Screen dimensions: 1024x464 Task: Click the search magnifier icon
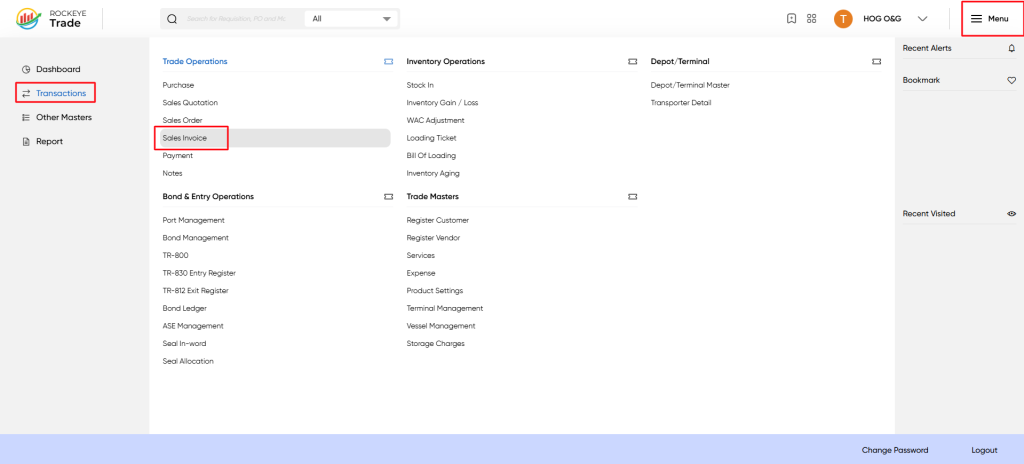pyautogui.click(x=172, y=19)
